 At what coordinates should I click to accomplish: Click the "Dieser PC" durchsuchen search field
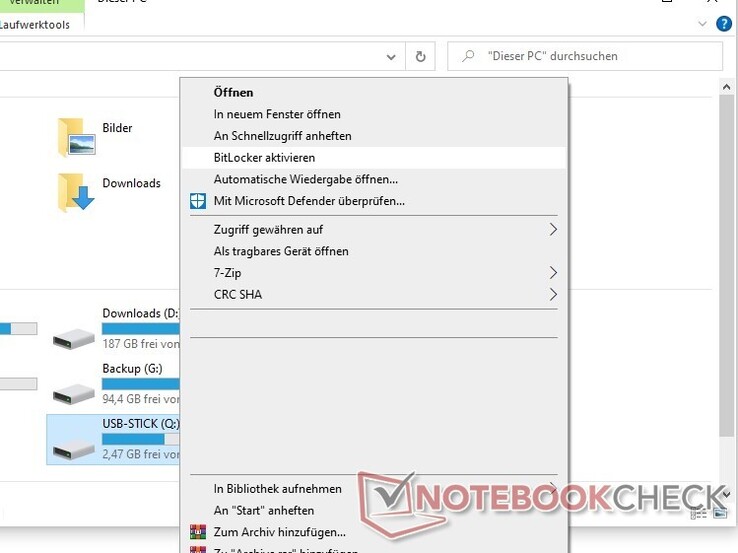coord(585,56)
